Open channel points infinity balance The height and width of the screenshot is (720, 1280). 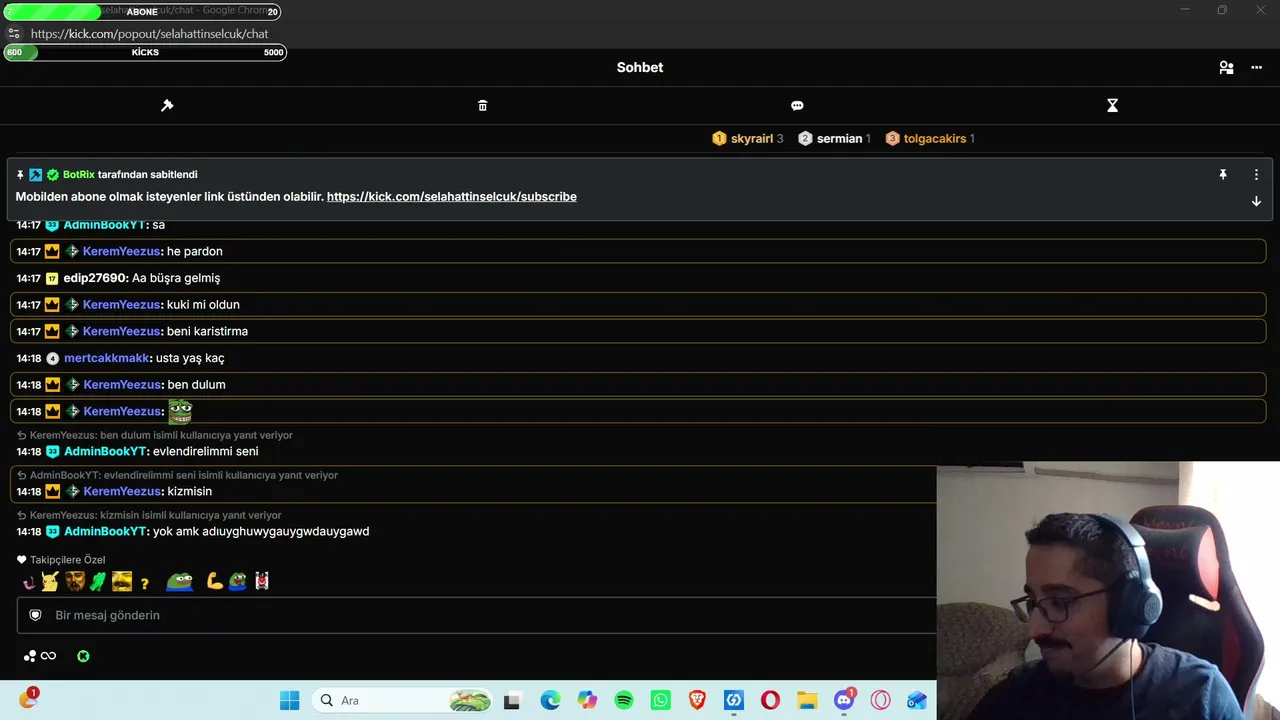coord(40,656)
